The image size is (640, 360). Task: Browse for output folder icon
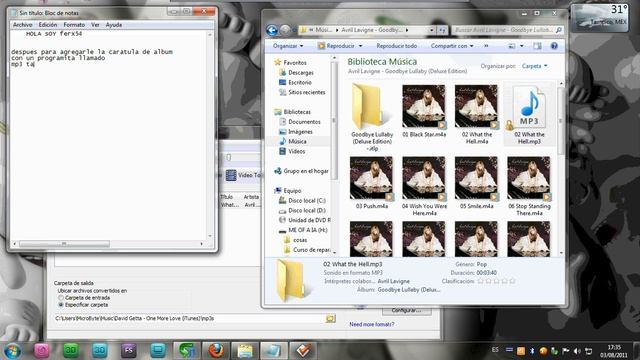click(x=330, y=318)
